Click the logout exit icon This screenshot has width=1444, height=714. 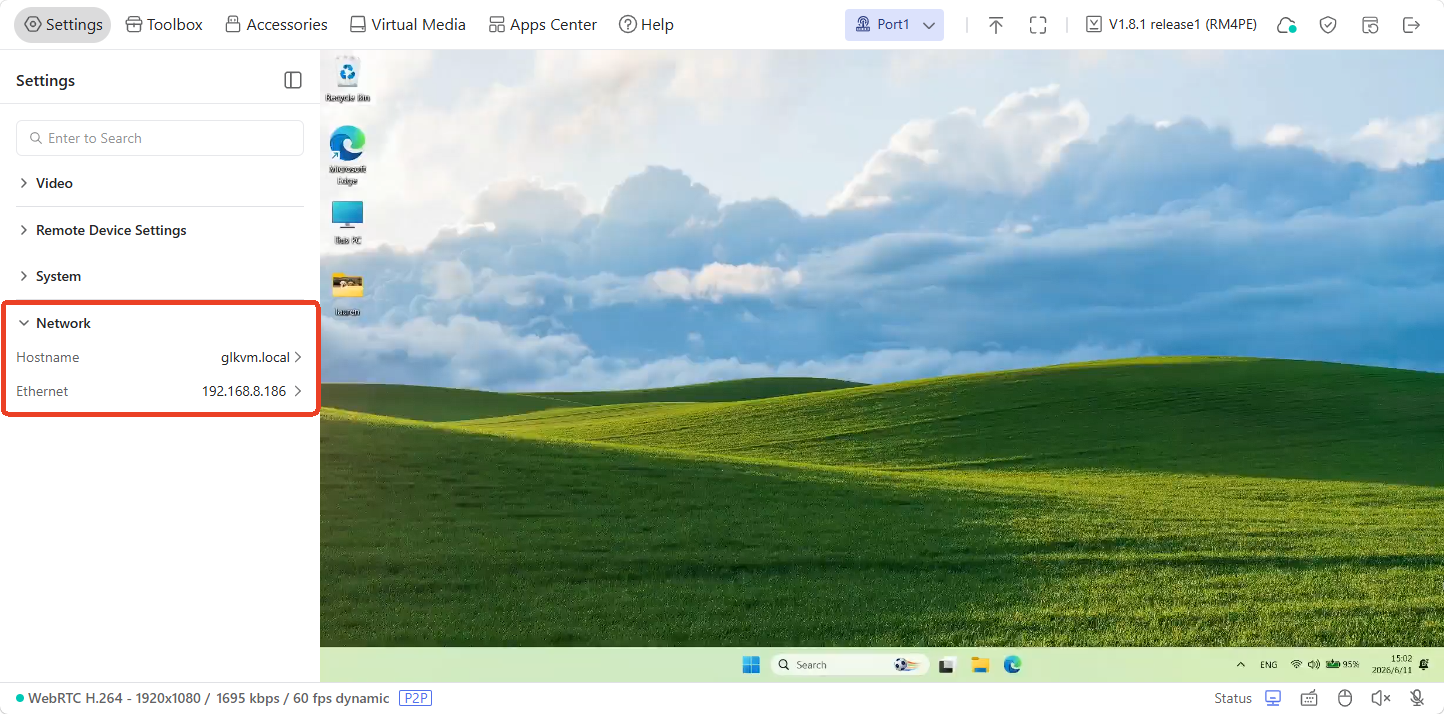(x=1411, y=25)
